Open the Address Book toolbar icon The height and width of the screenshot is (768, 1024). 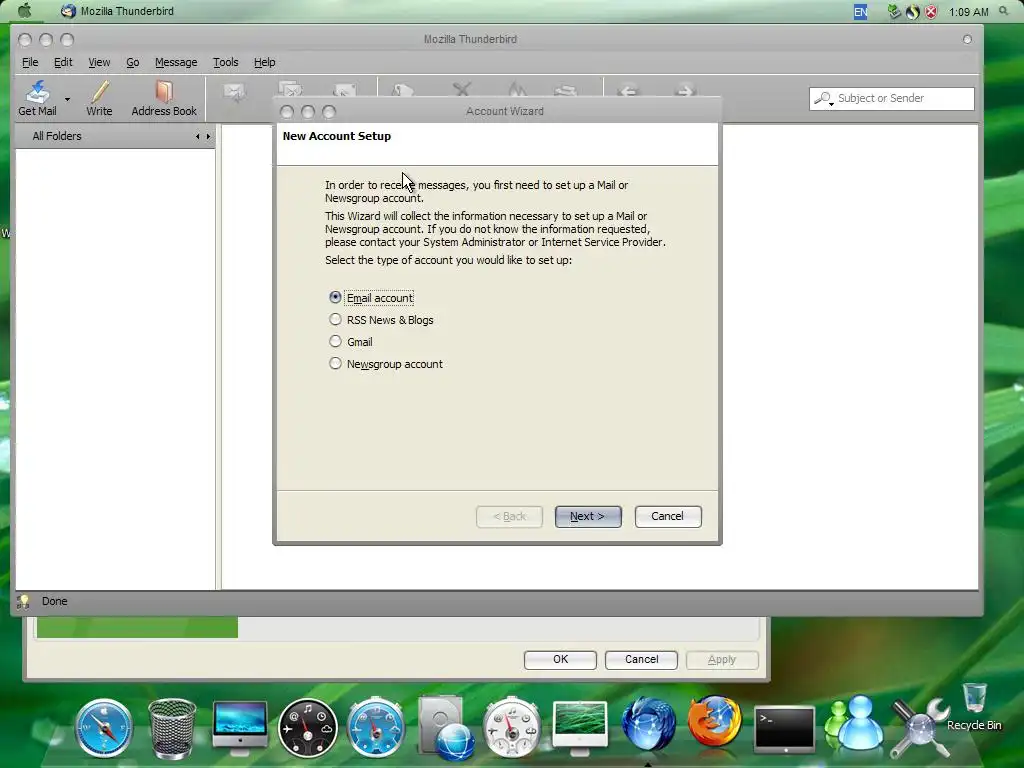click(x=164, y=91)
